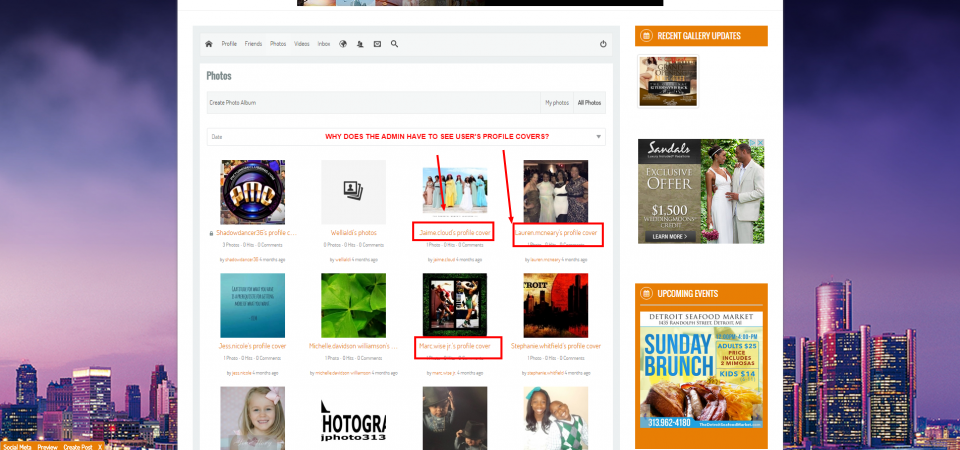Click the Recent Gallery Updates heading
This screenshot has width=960, height=450.
point(699,36)
